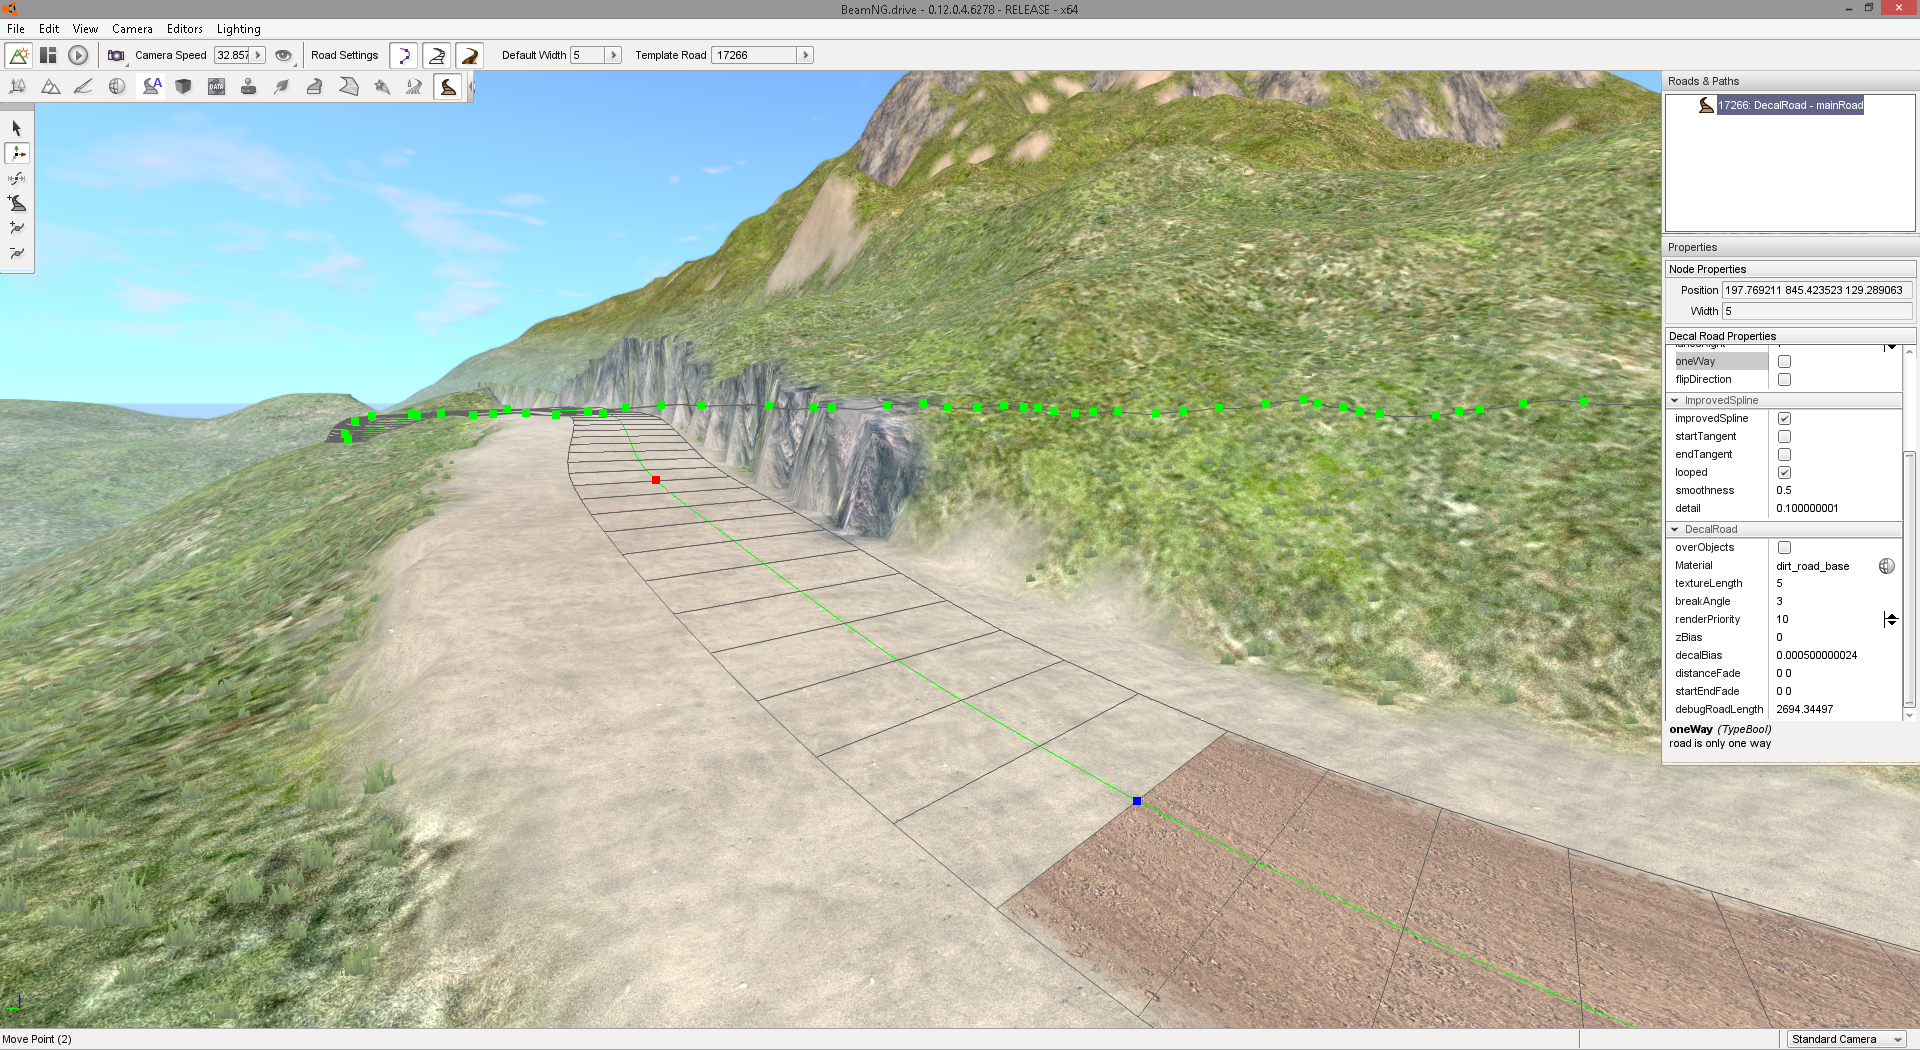This screenshot has height=1050, width=1920.
Task: Open the View menu
Action: click(85, 29)
